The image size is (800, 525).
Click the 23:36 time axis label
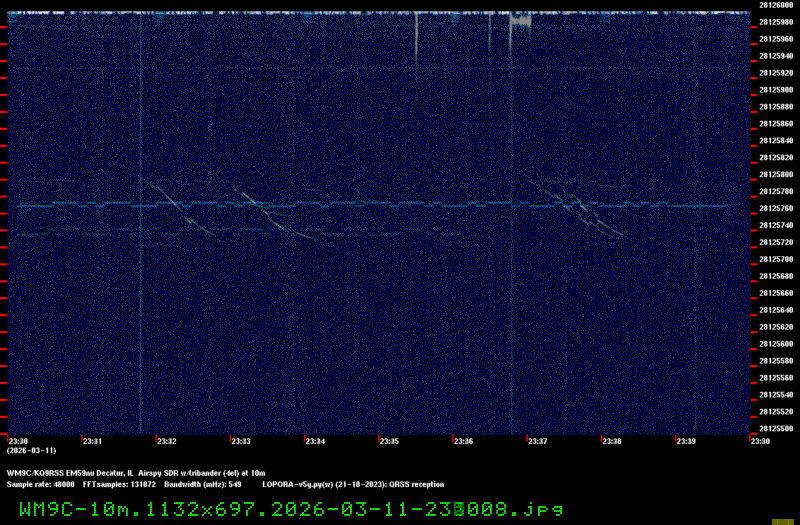pos(463,441)
